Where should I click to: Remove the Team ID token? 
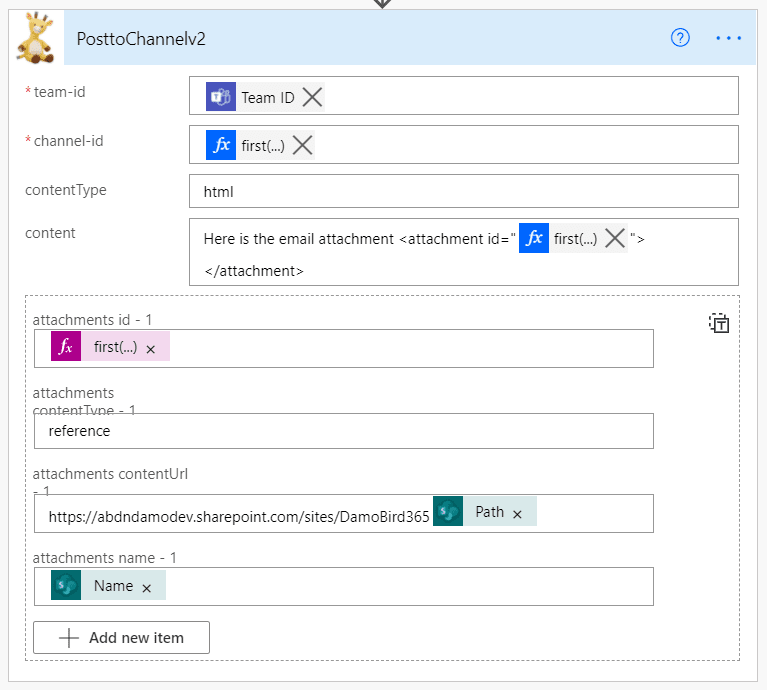(x=312, y=97)
